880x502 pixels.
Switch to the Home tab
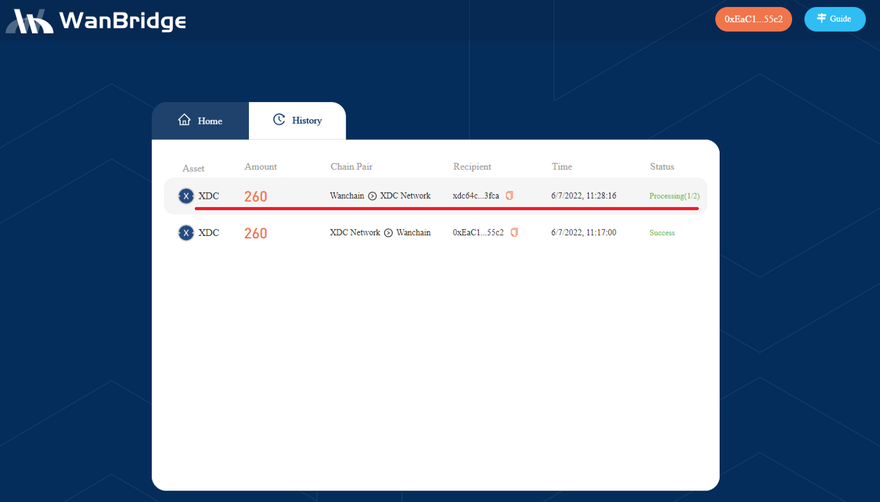(x=200, y=121)
